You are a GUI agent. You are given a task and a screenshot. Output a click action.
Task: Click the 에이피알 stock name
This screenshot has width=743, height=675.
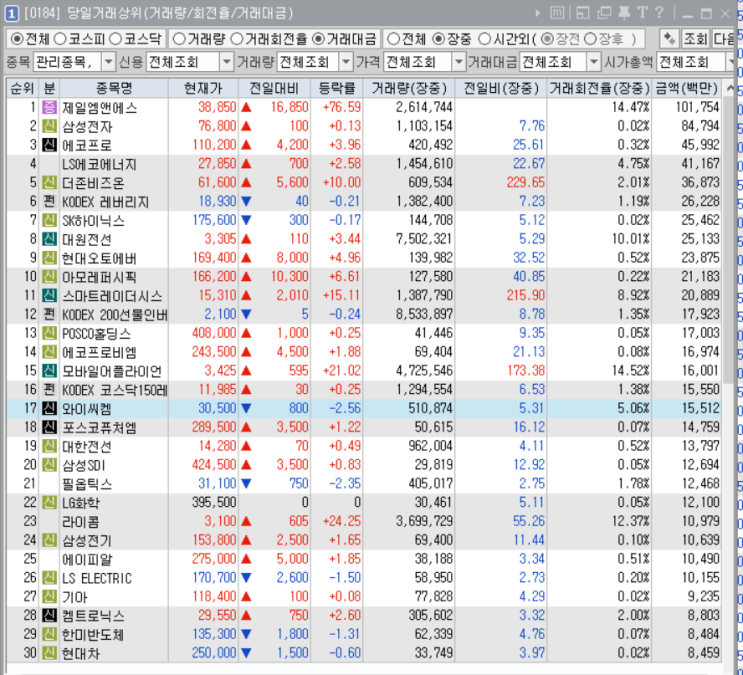(87, 559)
